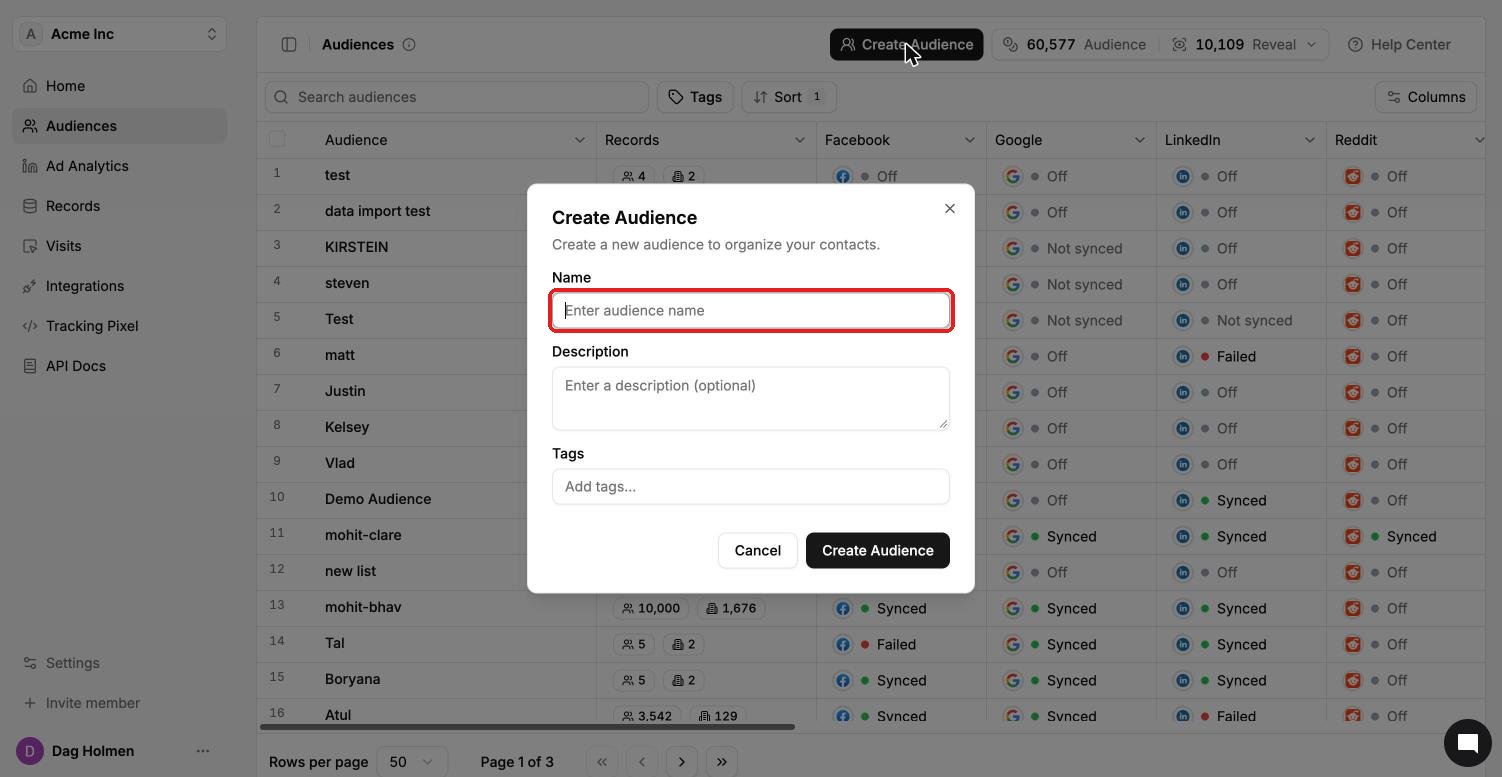Click the Add tags field
Image resolution: width=1502 pixels, height=777 pixels.
click(751, 486)
